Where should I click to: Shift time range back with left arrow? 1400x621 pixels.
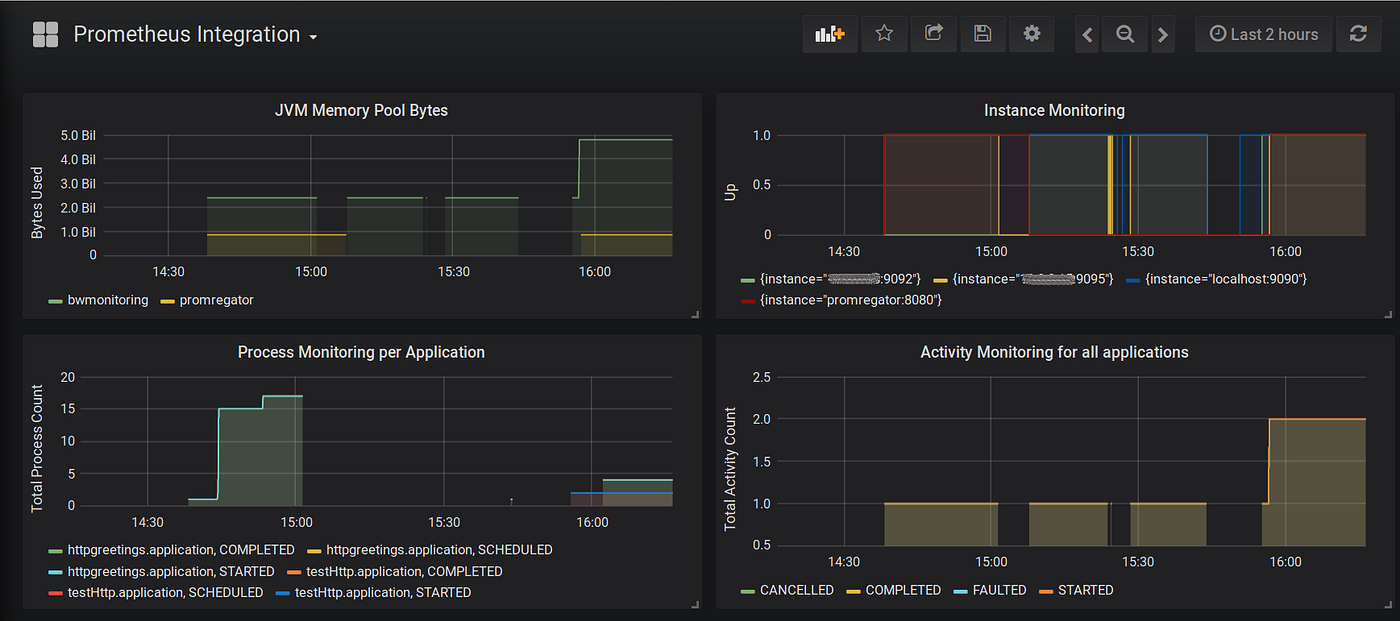[1086, 33]
